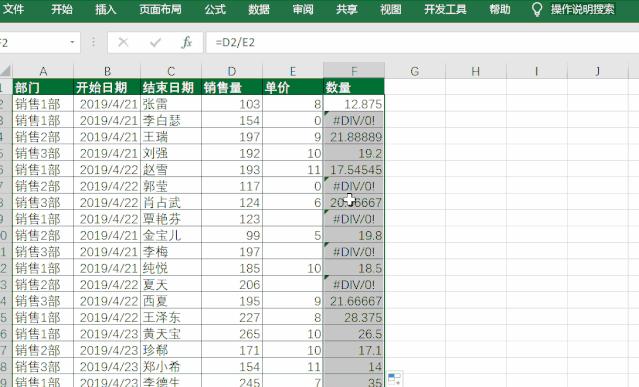Screen dimensions: 639x387
Task: Select column G header
Action: point(415,71)
